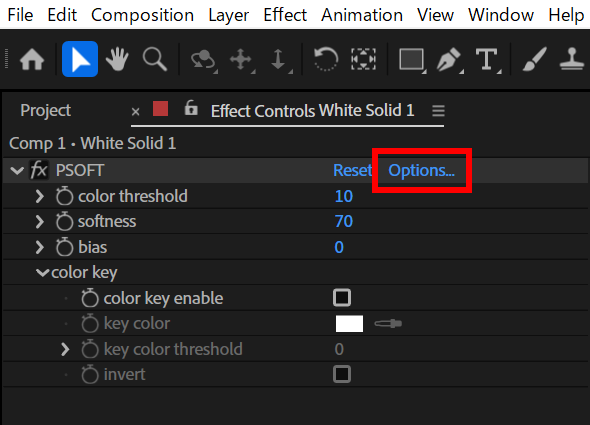590x425 pixels.
Task: Toggle the invert checkbox
Action: coord(342,374)
